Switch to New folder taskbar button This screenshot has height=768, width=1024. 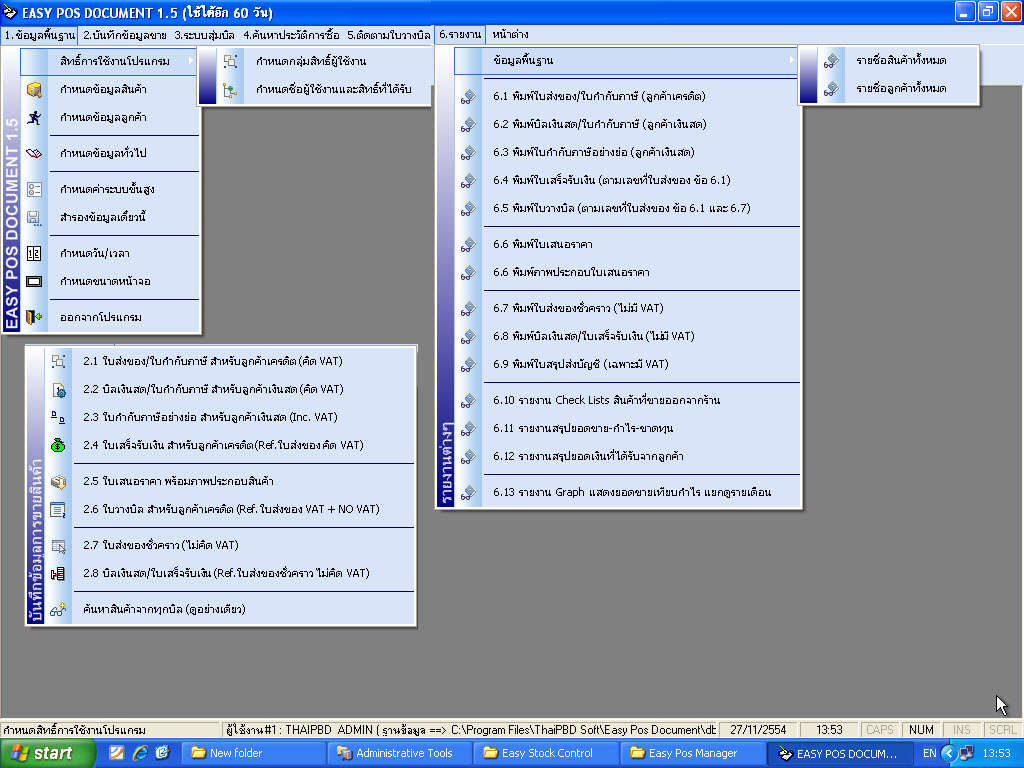pos(251,754)
